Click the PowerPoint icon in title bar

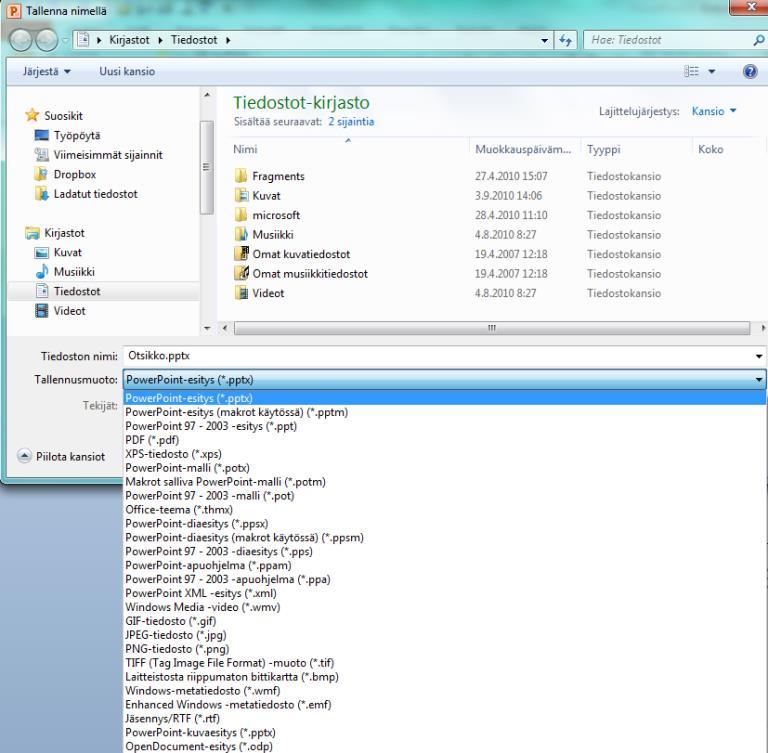click(x=14, y=11)
